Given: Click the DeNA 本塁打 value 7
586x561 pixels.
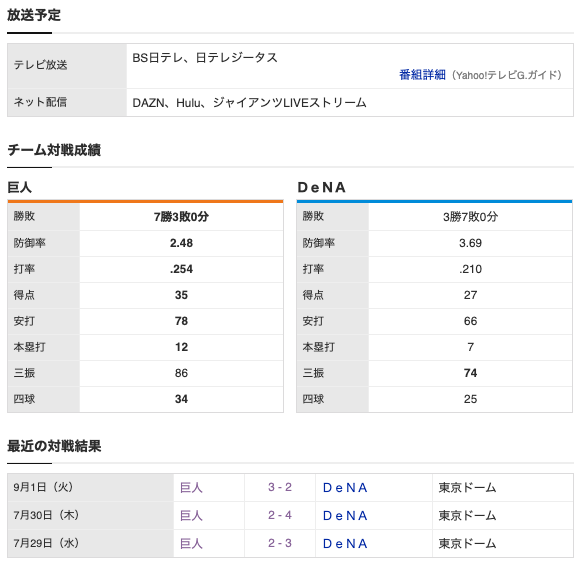Looking at the screenshot, I should pos(470,347).
